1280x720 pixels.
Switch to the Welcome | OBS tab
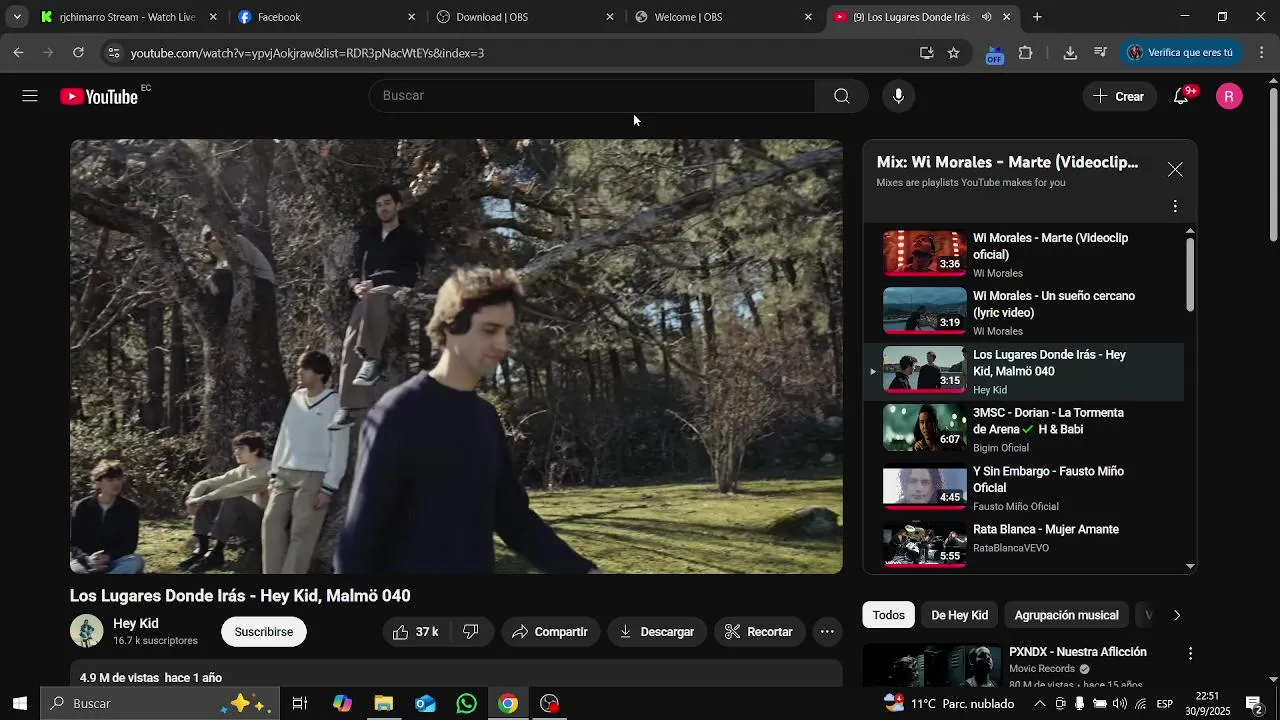click(x=724, y=17)
